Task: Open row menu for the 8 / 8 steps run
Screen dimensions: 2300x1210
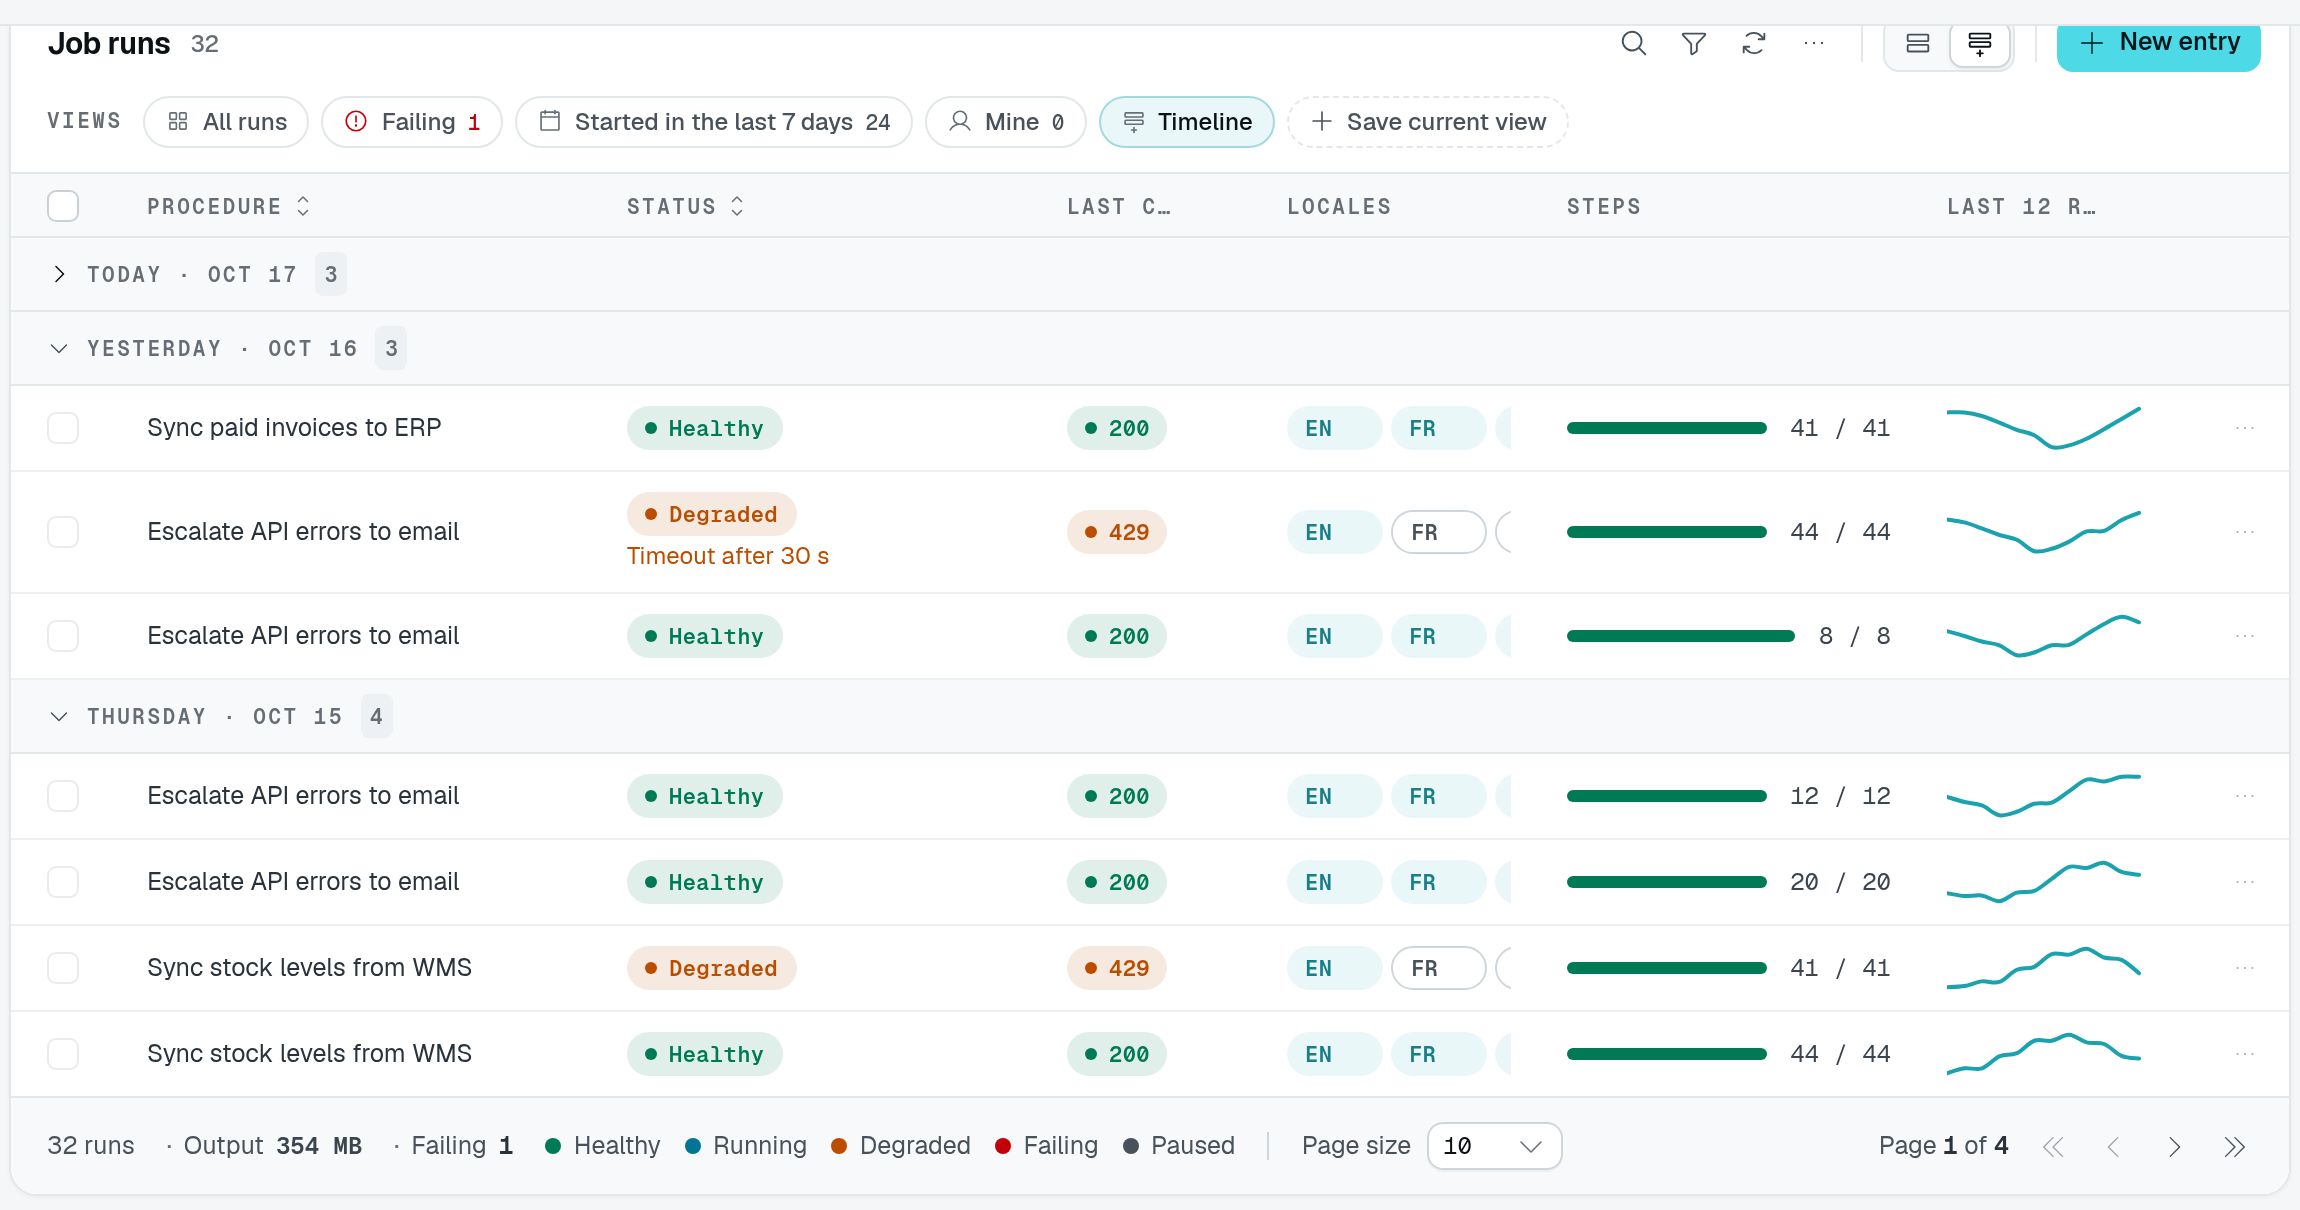Action: pos(2244,636)
